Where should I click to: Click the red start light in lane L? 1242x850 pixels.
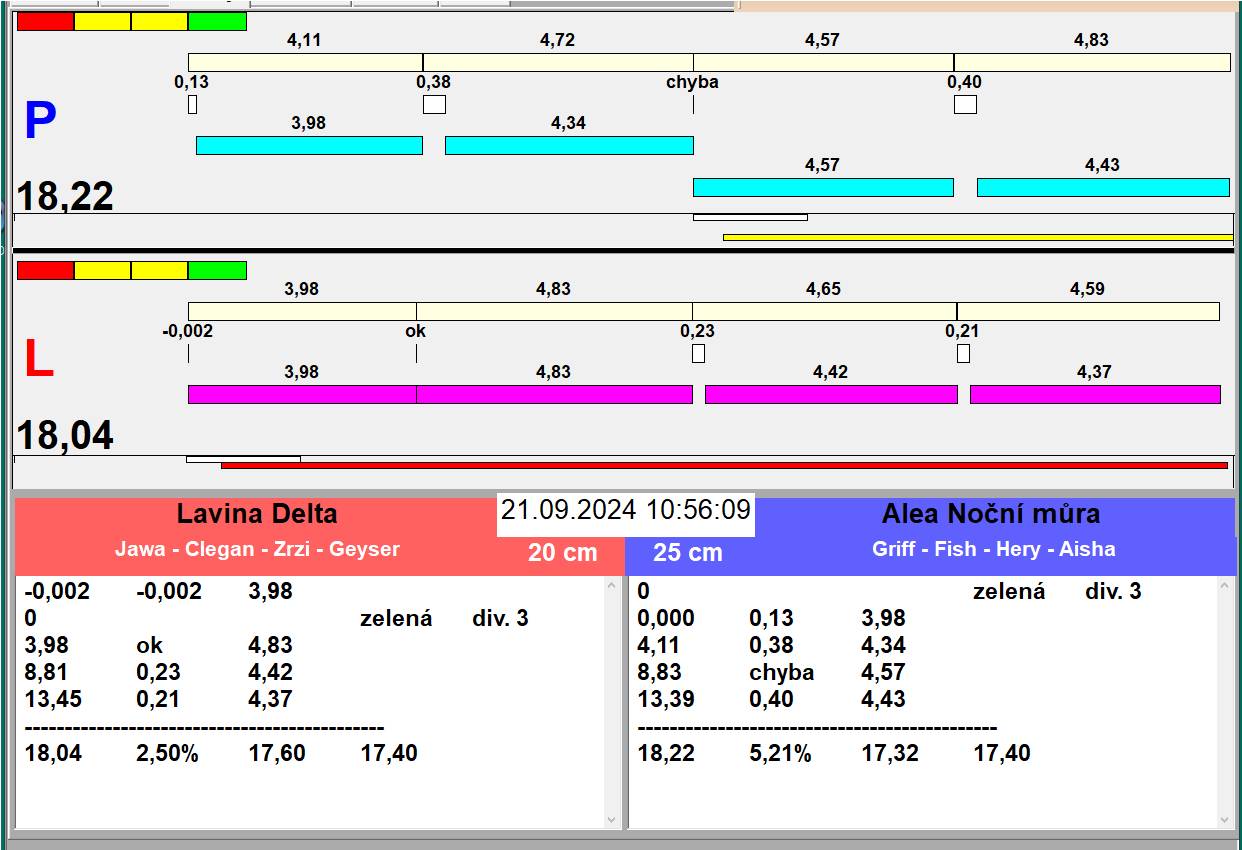[x=45, y=270]
